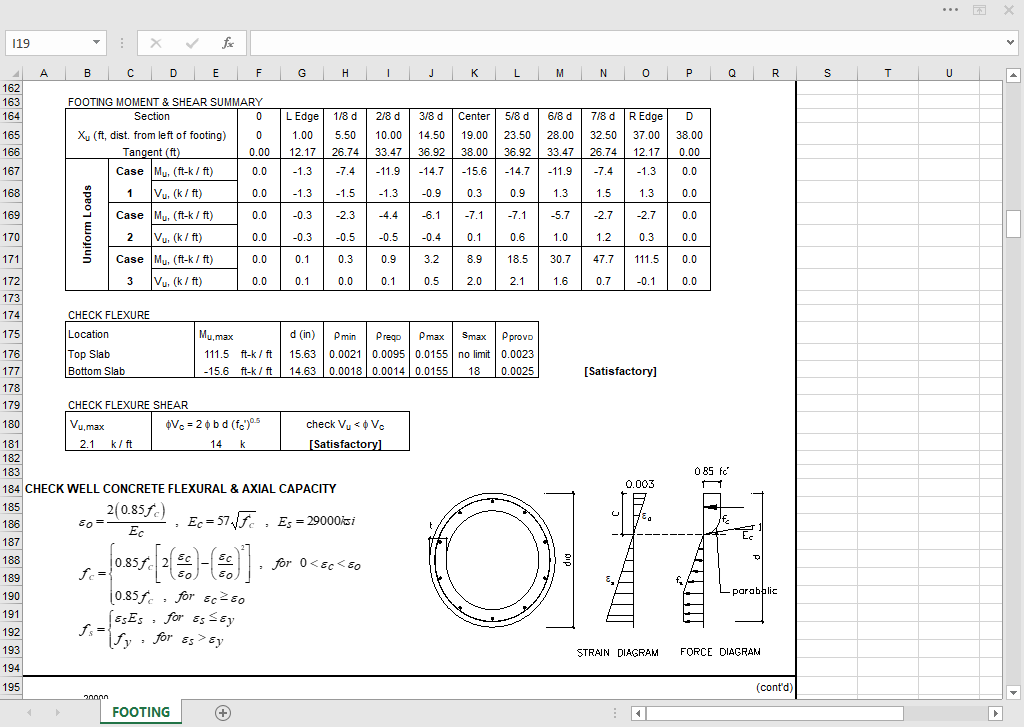This screenshot has width=1024, height=727.
Task: Click the 'Uniform Loads' vertical label
Action: pyautogui.click(x=87, y=224)
